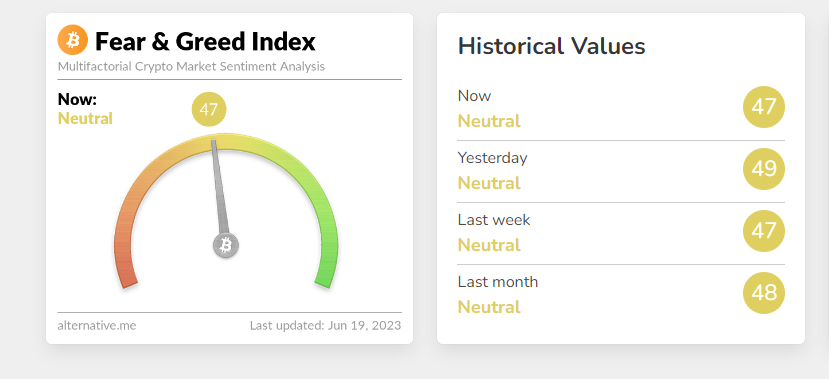
Task: Click the Multifactorial Crypto Market Sentiment subtitle
Action: pyautogui.click(x=191, y=67)
